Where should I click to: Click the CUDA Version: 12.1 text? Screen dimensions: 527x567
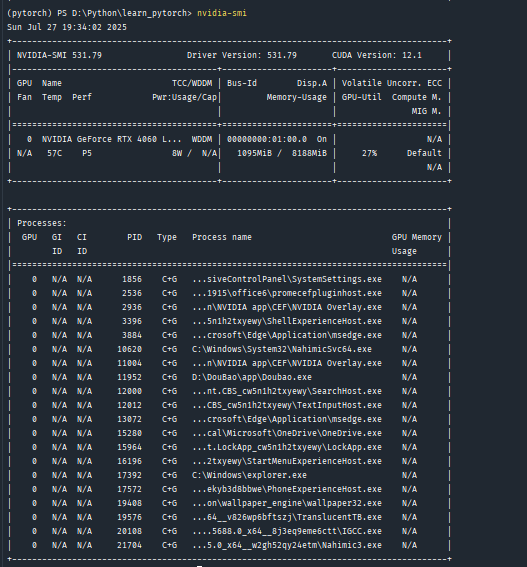(377, 55)
